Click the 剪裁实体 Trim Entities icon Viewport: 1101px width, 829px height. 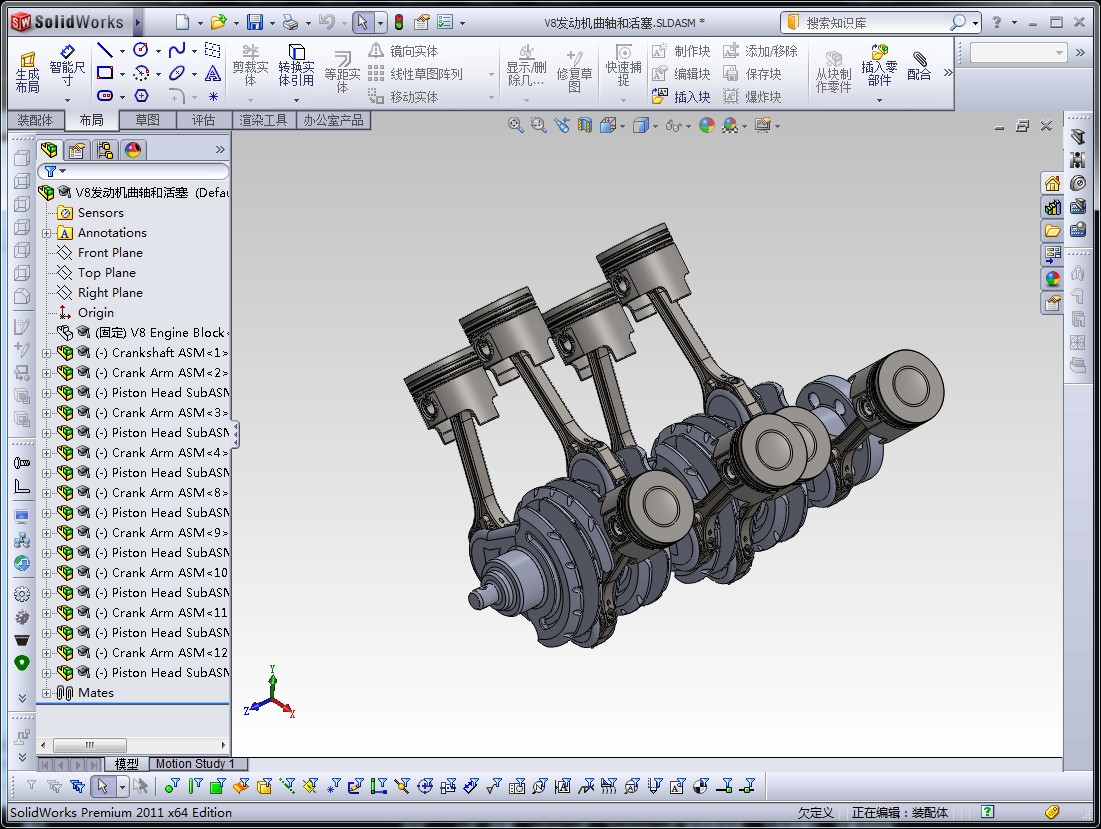(x=250, y=64)
